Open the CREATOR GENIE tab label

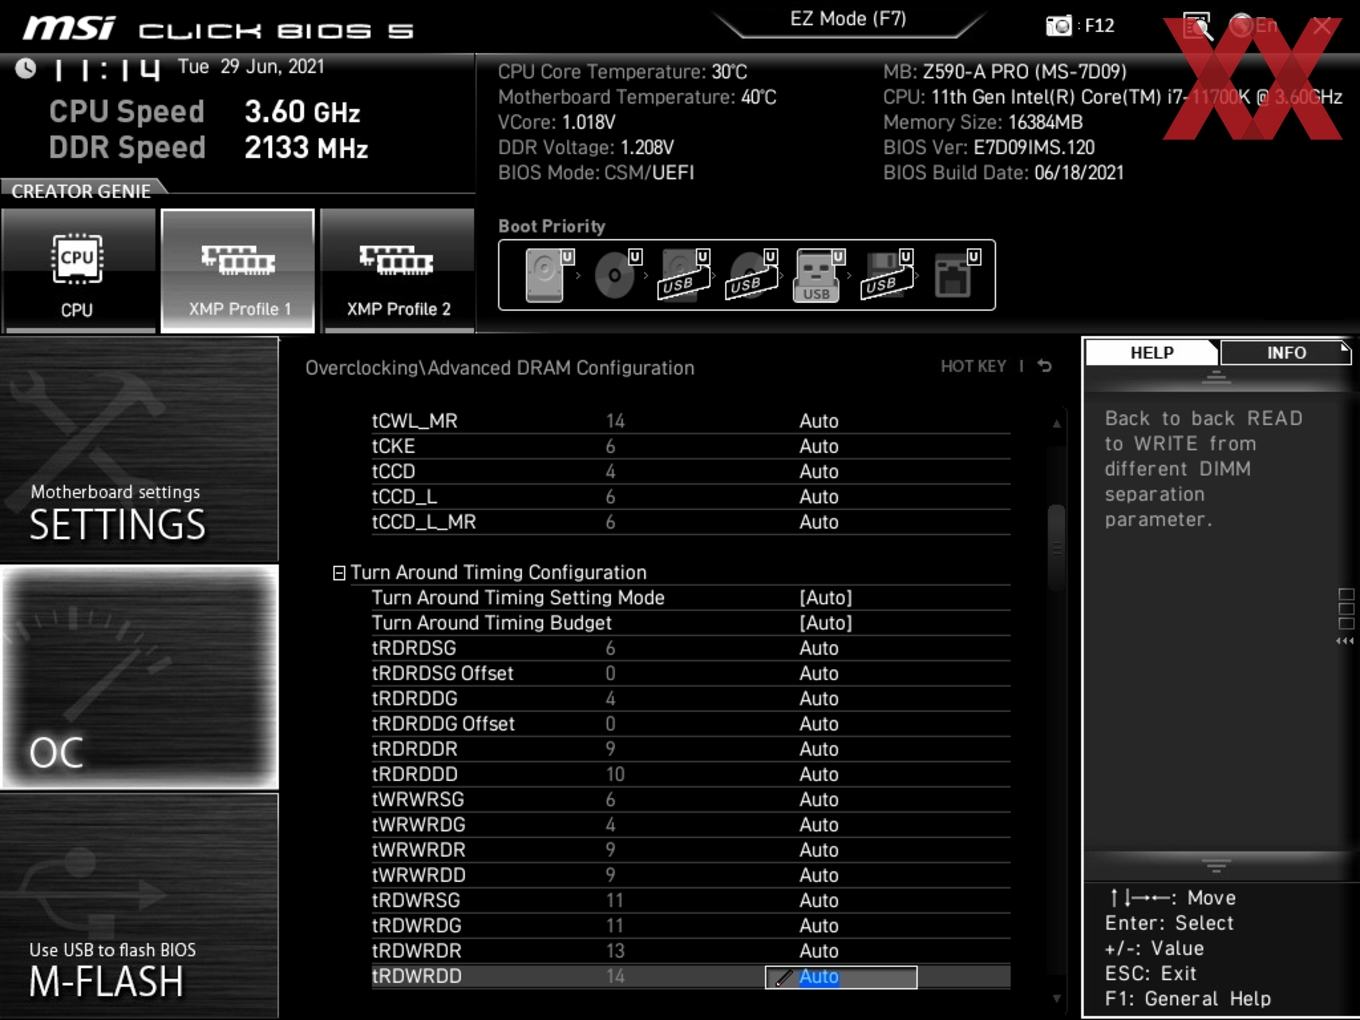pyautogui.click(x=81, y=190)
